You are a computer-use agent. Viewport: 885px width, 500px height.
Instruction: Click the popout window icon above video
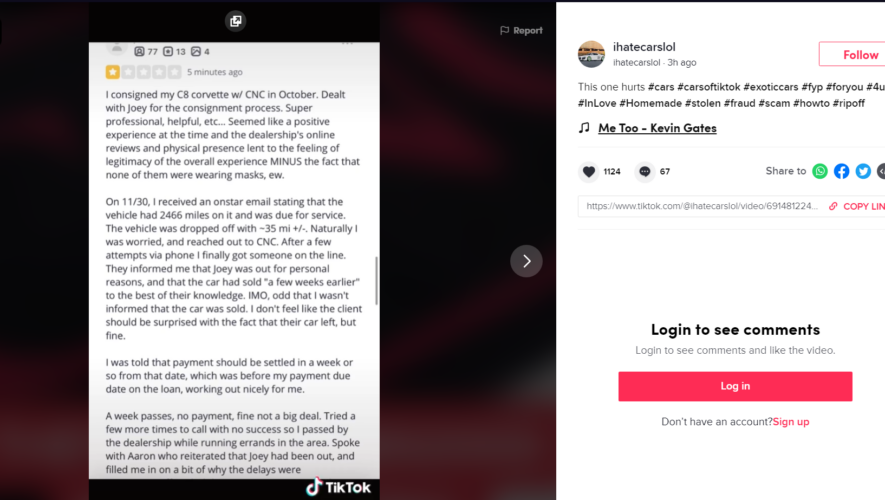coord(235,21)
